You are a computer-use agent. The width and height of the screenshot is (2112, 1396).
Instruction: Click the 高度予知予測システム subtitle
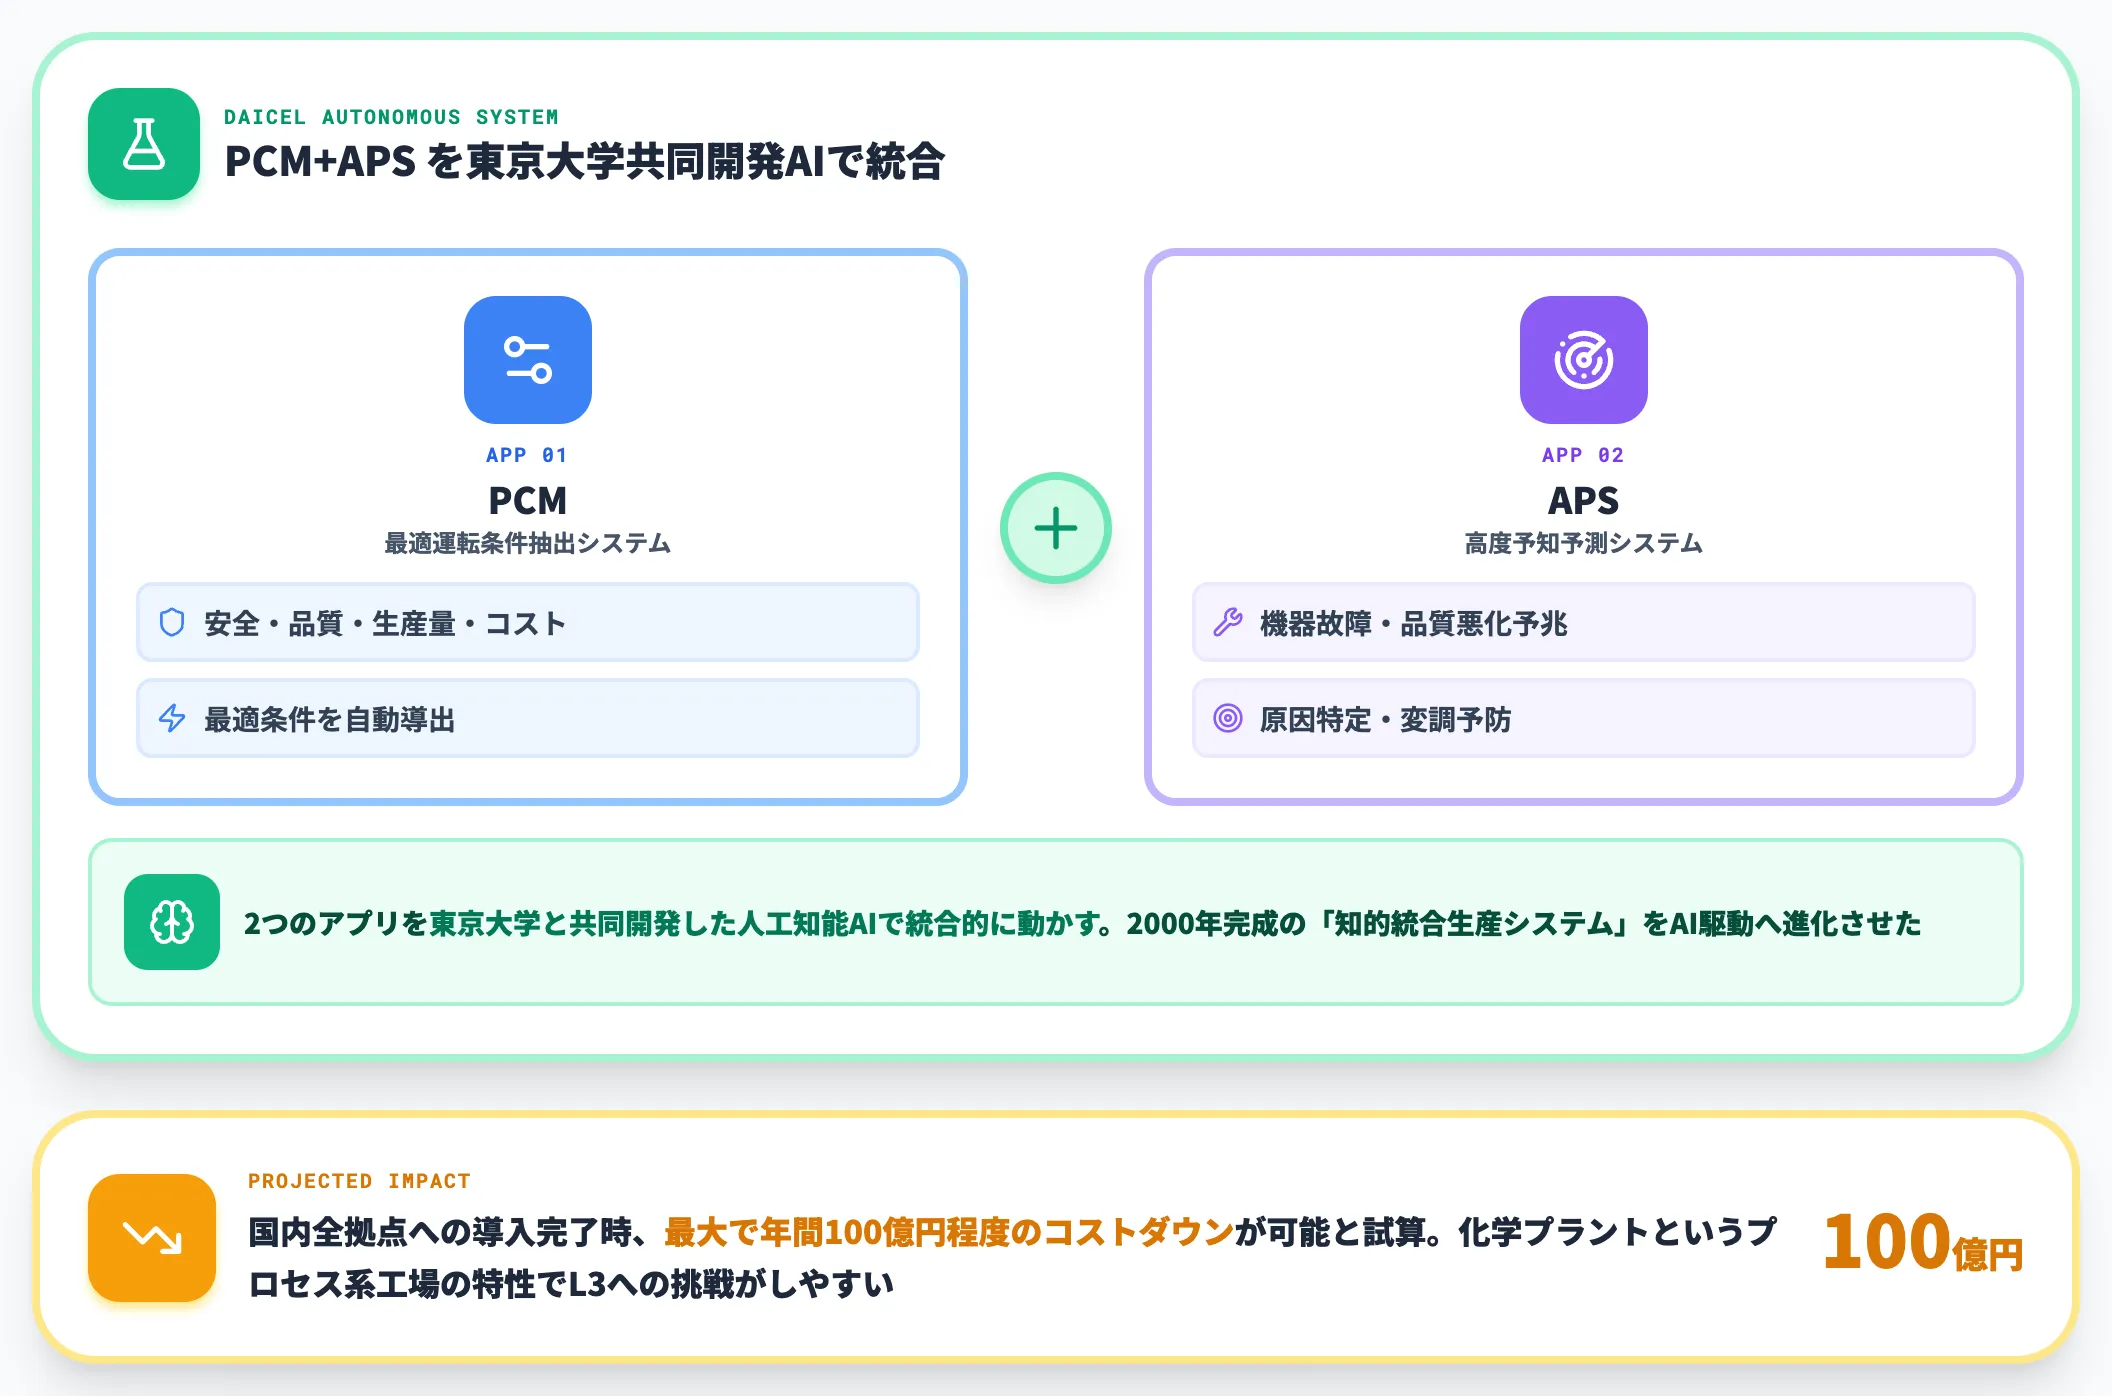pos(1584,543)
